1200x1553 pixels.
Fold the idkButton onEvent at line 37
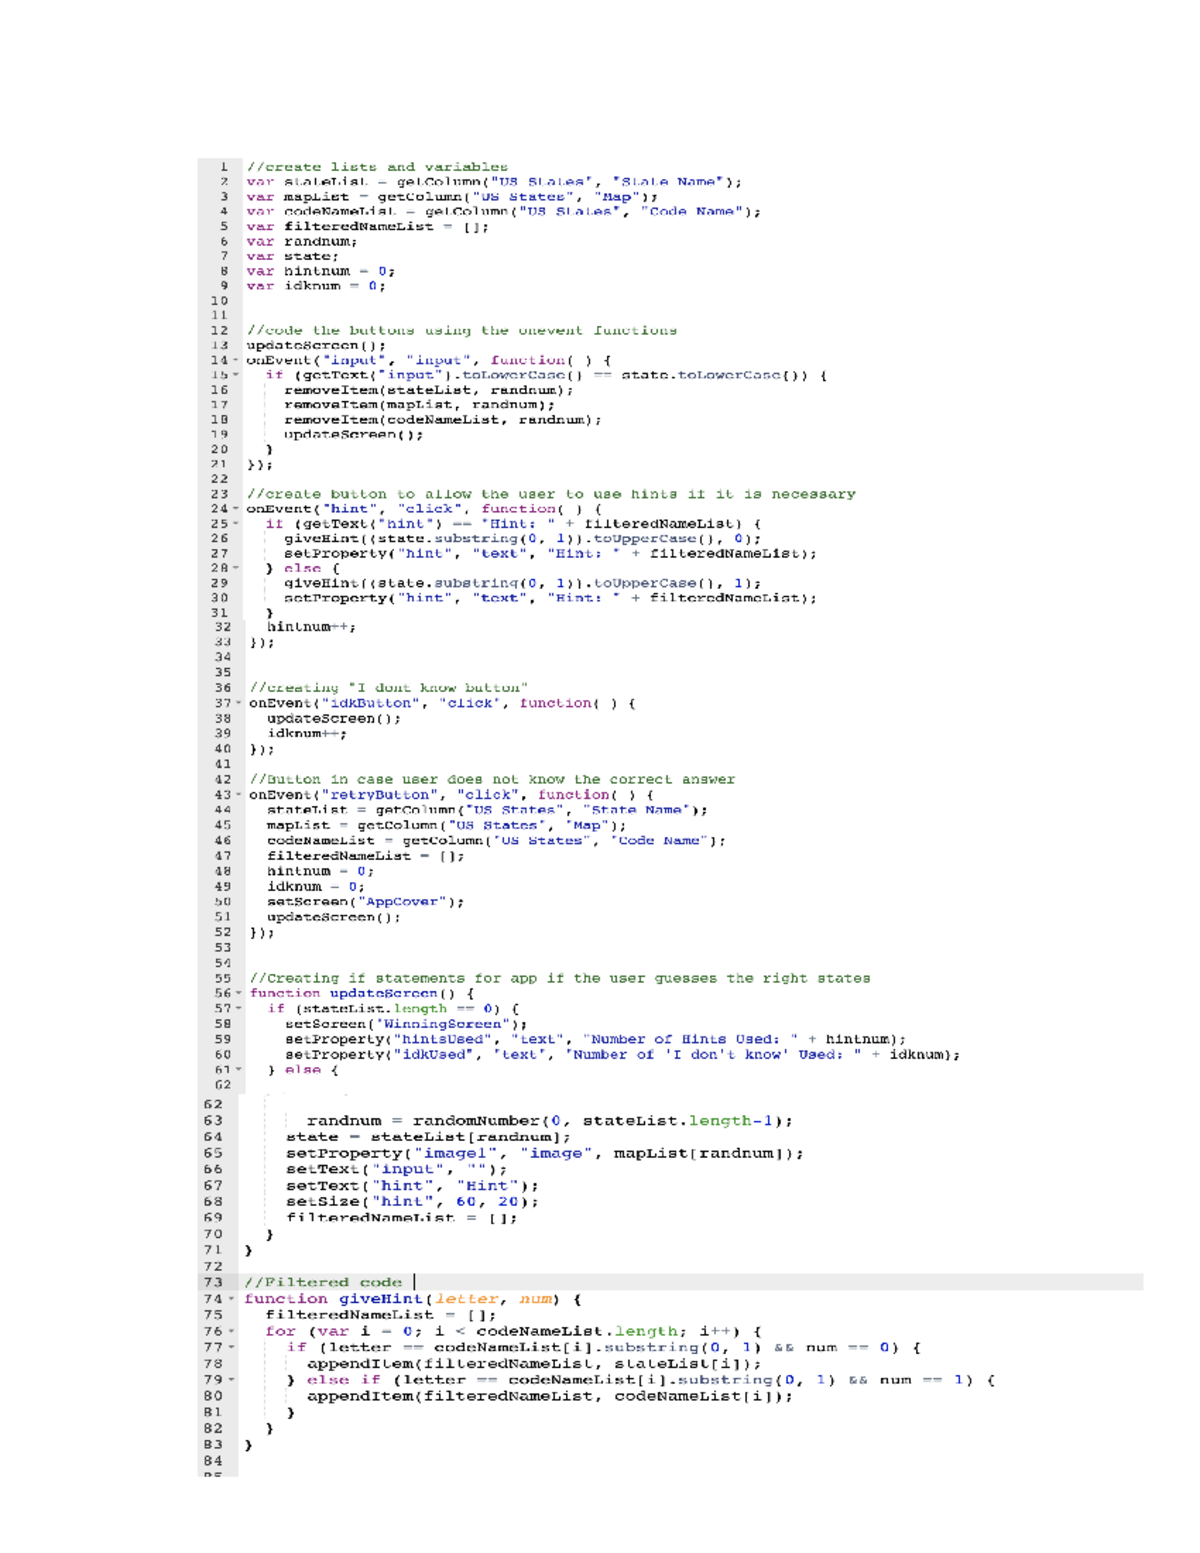tap(238, 704)
